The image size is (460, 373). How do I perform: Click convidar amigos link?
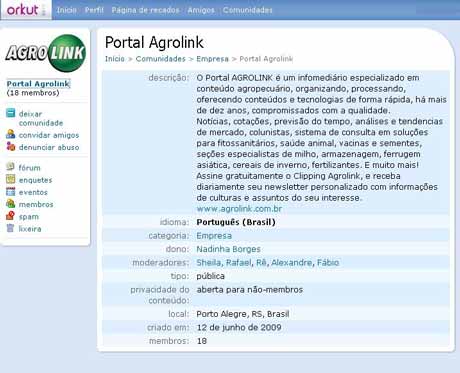coord(49,135)
